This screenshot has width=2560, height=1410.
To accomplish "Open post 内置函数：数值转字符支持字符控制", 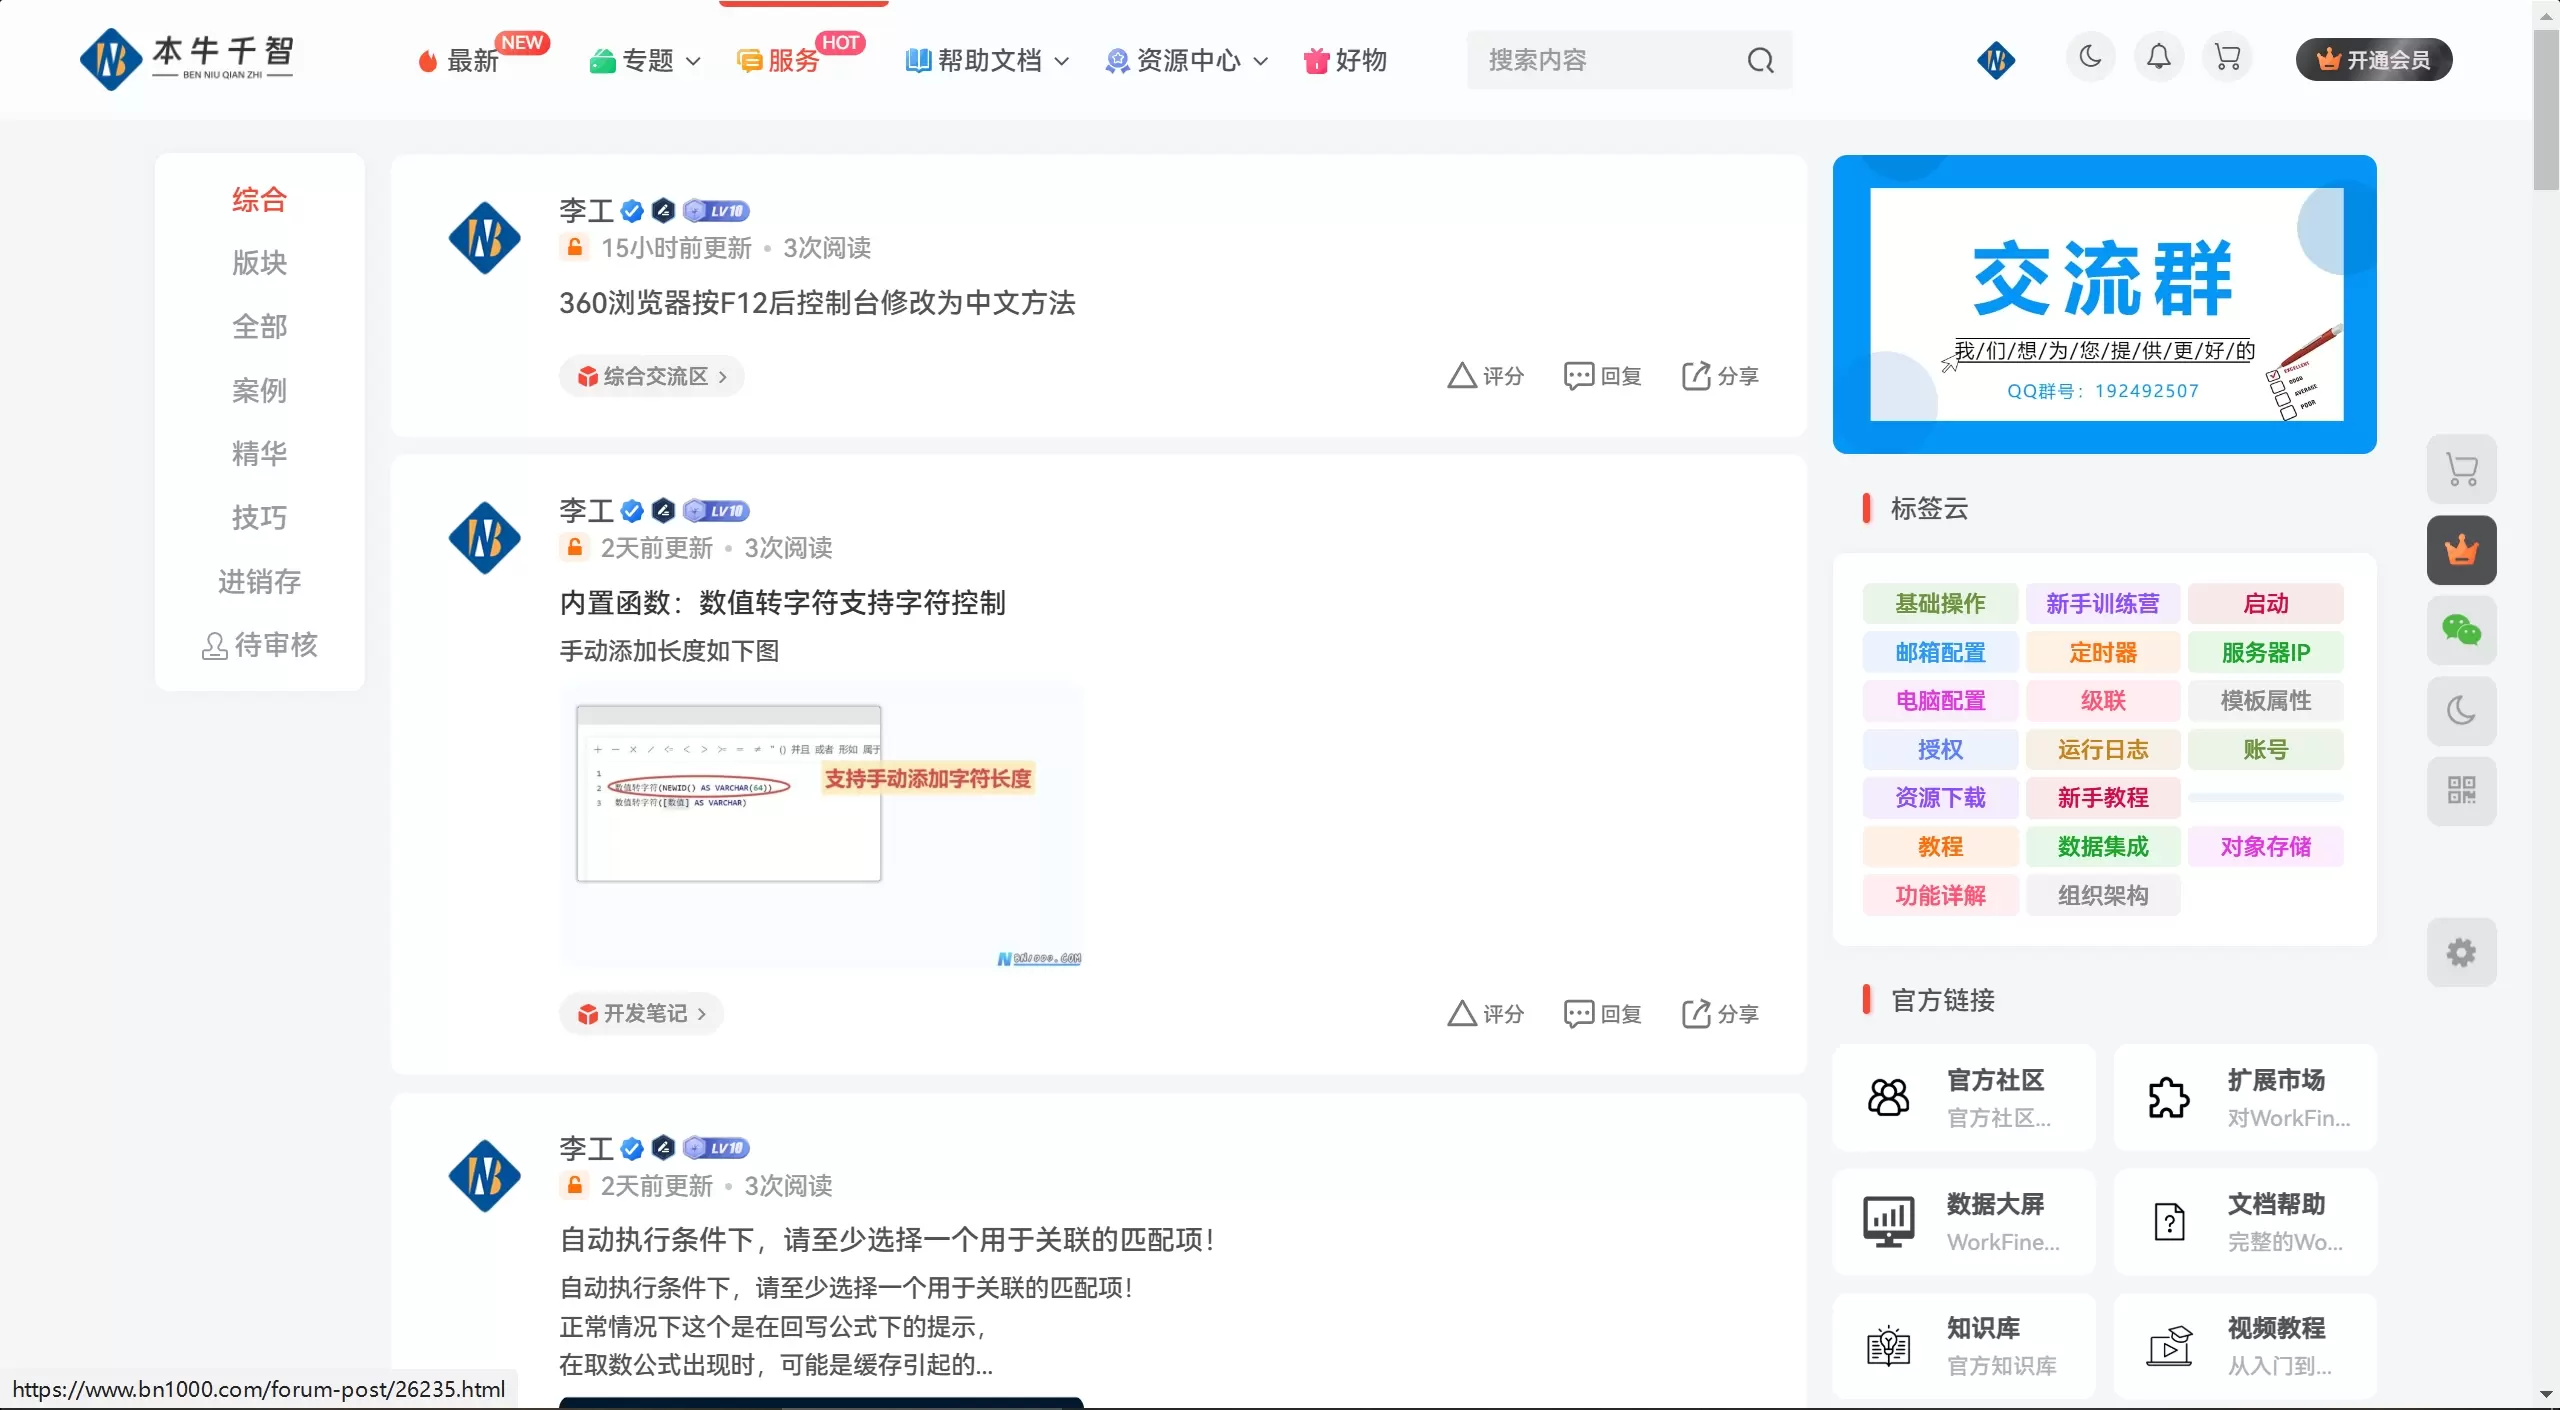I will pos(782,603).
